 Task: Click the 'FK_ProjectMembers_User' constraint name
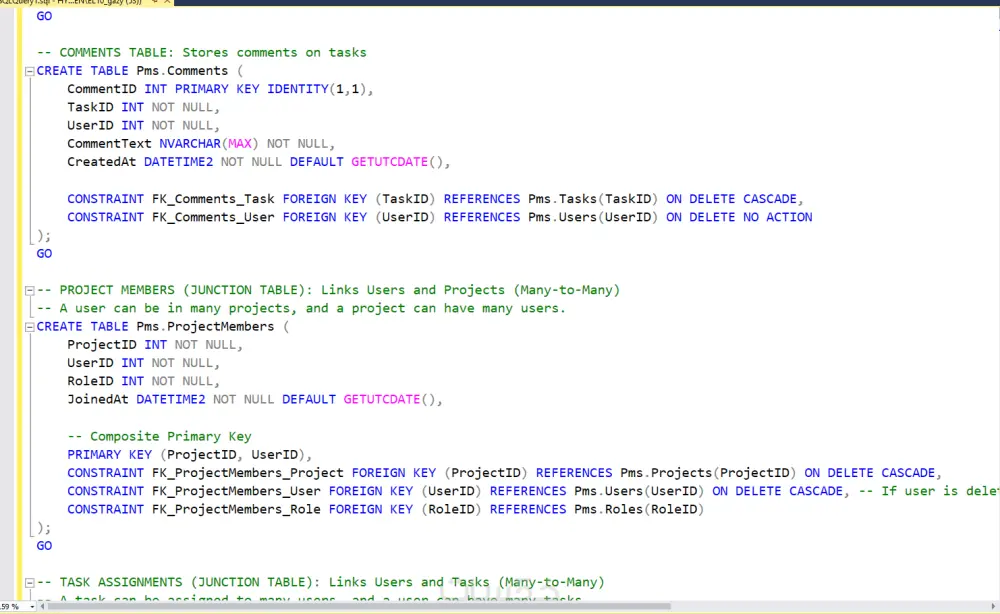click(236, 492)
